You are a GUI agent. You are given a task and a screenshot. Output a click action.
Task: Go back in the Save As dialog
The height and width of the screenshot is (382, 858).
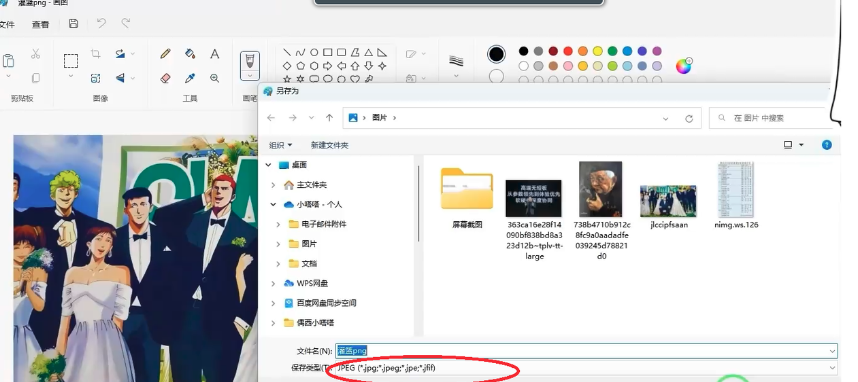pyautogui.click(x=271, y=118)
